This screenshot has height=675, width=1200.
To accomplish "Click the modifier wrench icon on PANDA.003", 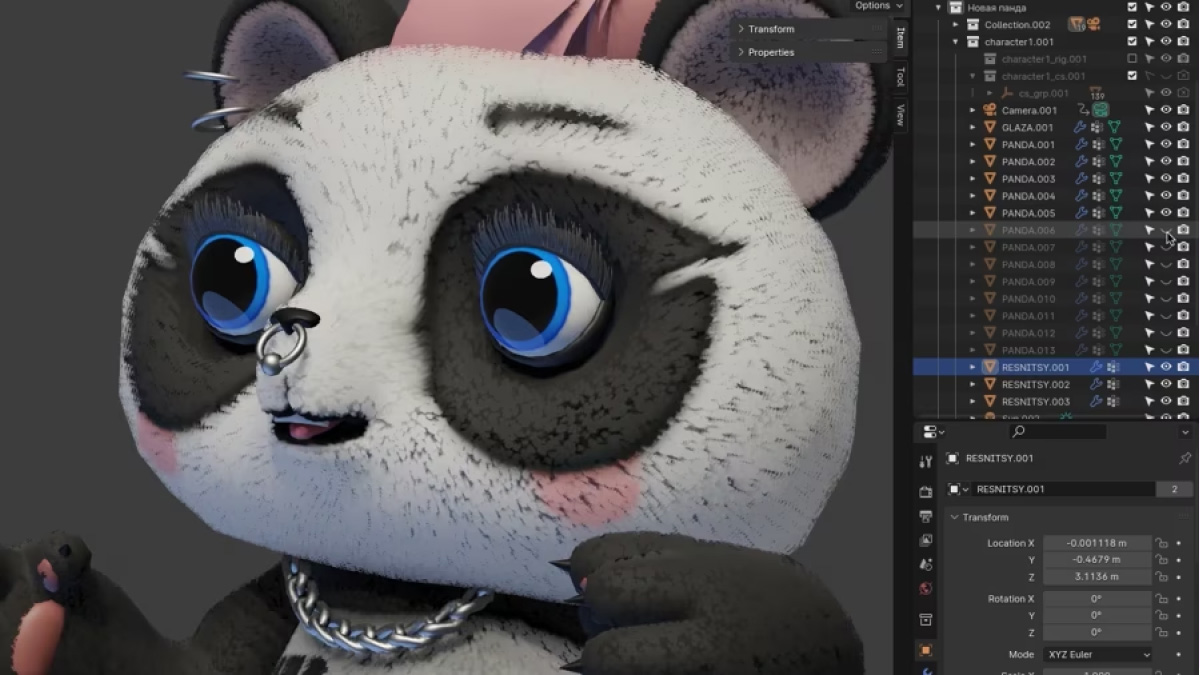I will 1080,179.
